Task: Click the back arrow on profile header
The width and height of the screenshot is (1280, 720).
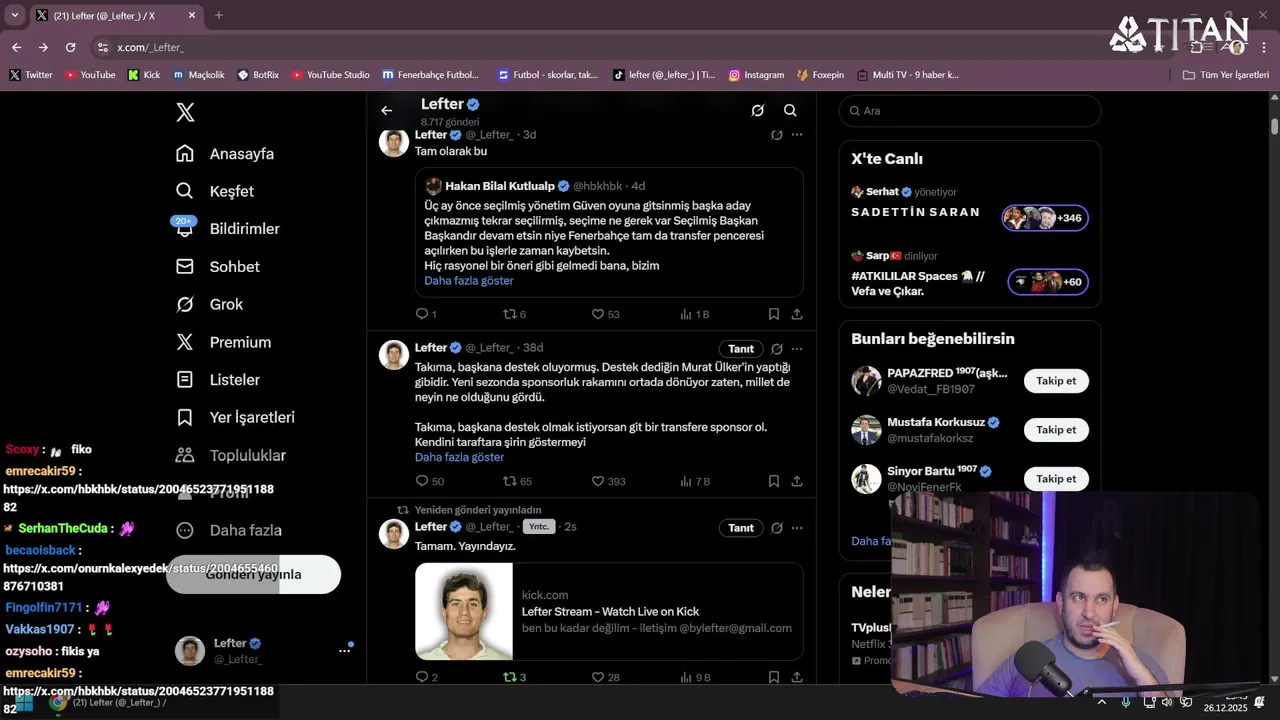Action: coord(387,110)
